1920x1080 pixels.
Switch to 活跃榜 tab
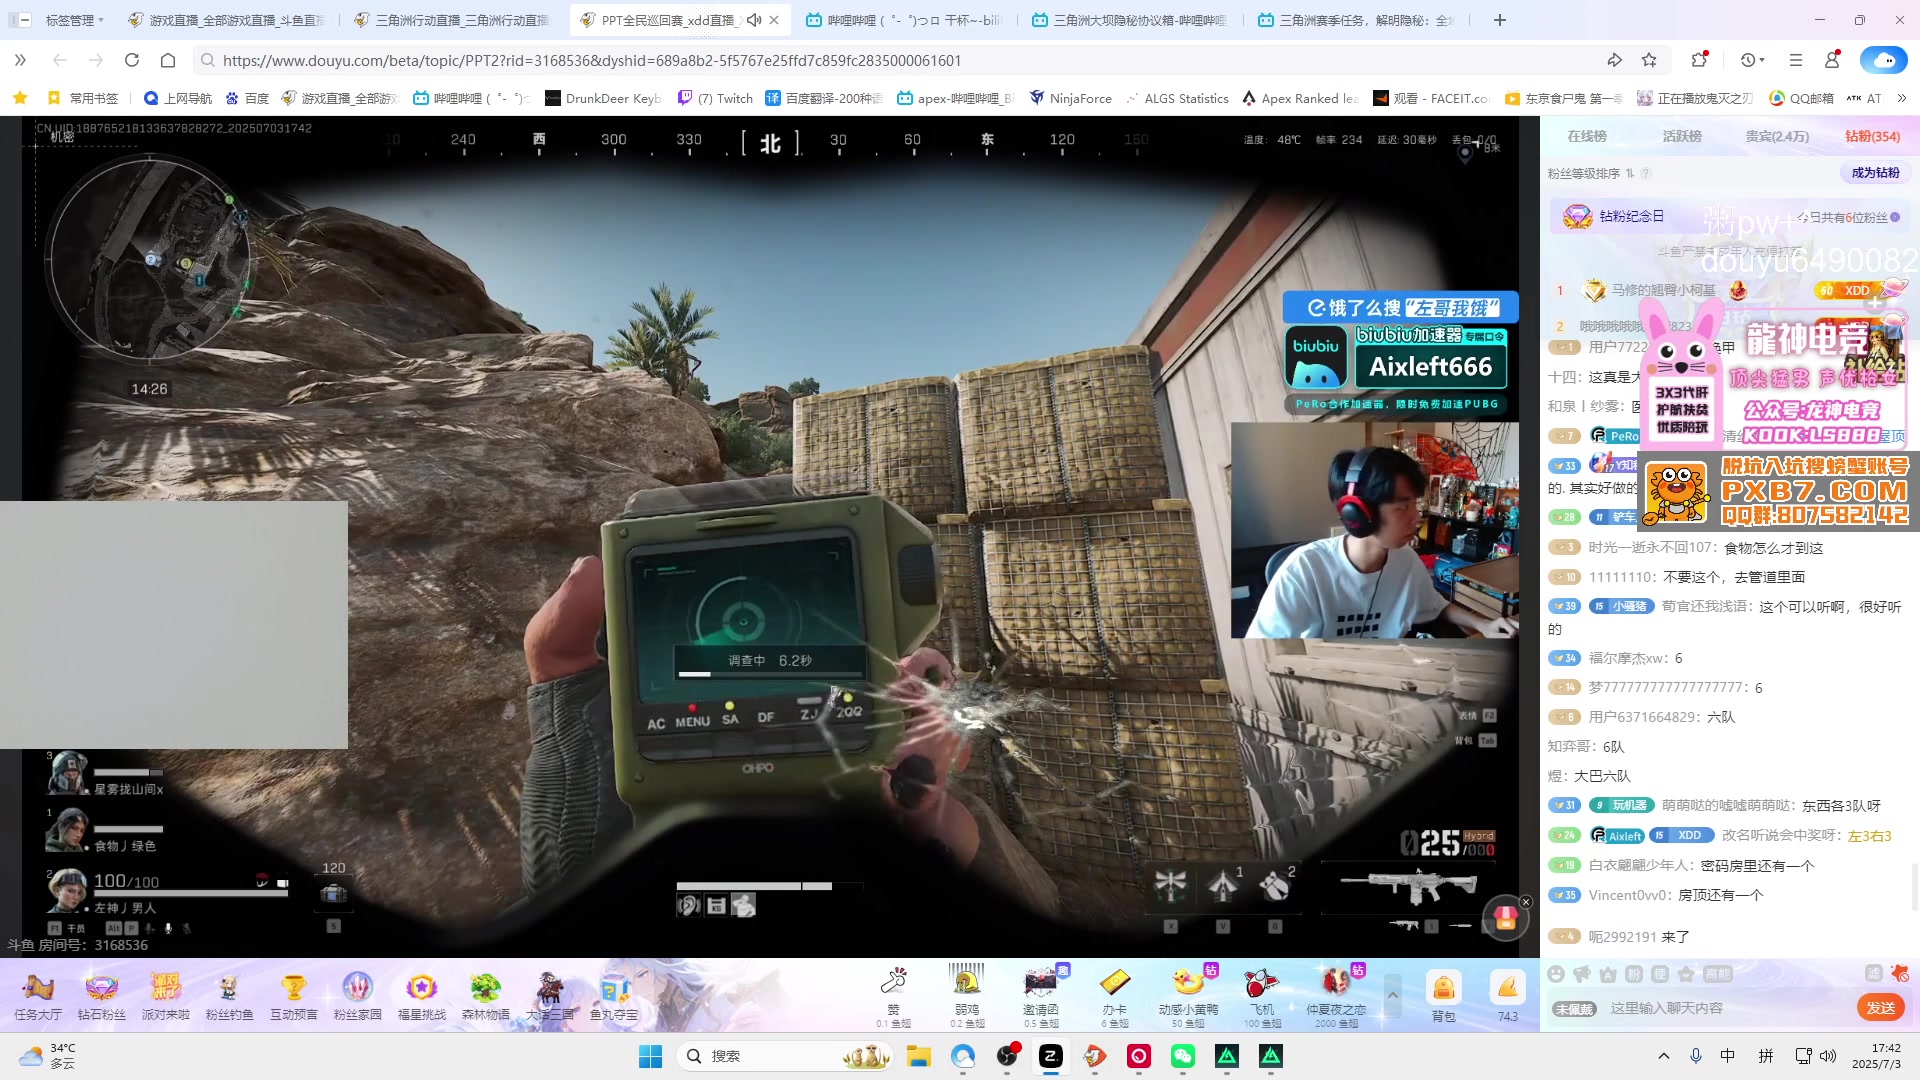(1682, 136)
